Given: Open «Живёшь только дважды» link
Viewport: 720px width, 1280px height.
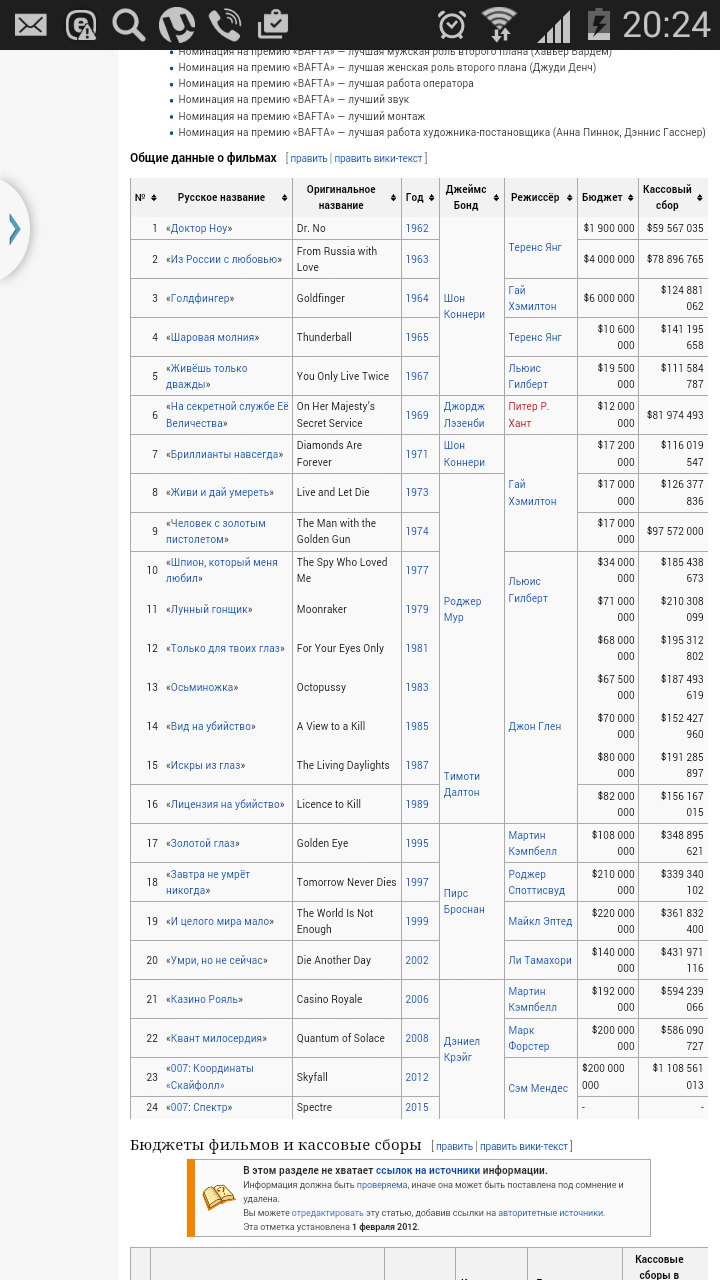Looking at the screenshot, I should (206, 377).
